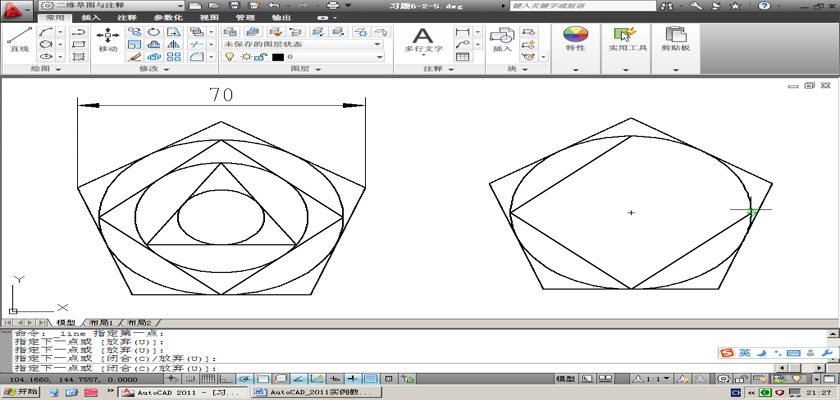Select the Move (移动) tool

[x=108, y=40]
